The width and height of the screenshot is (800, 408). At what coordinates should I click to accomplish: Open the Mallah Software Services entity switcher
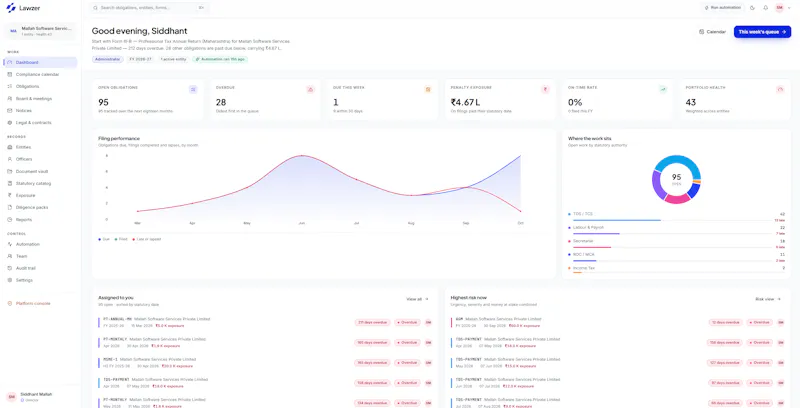click(x=40, y=31)
